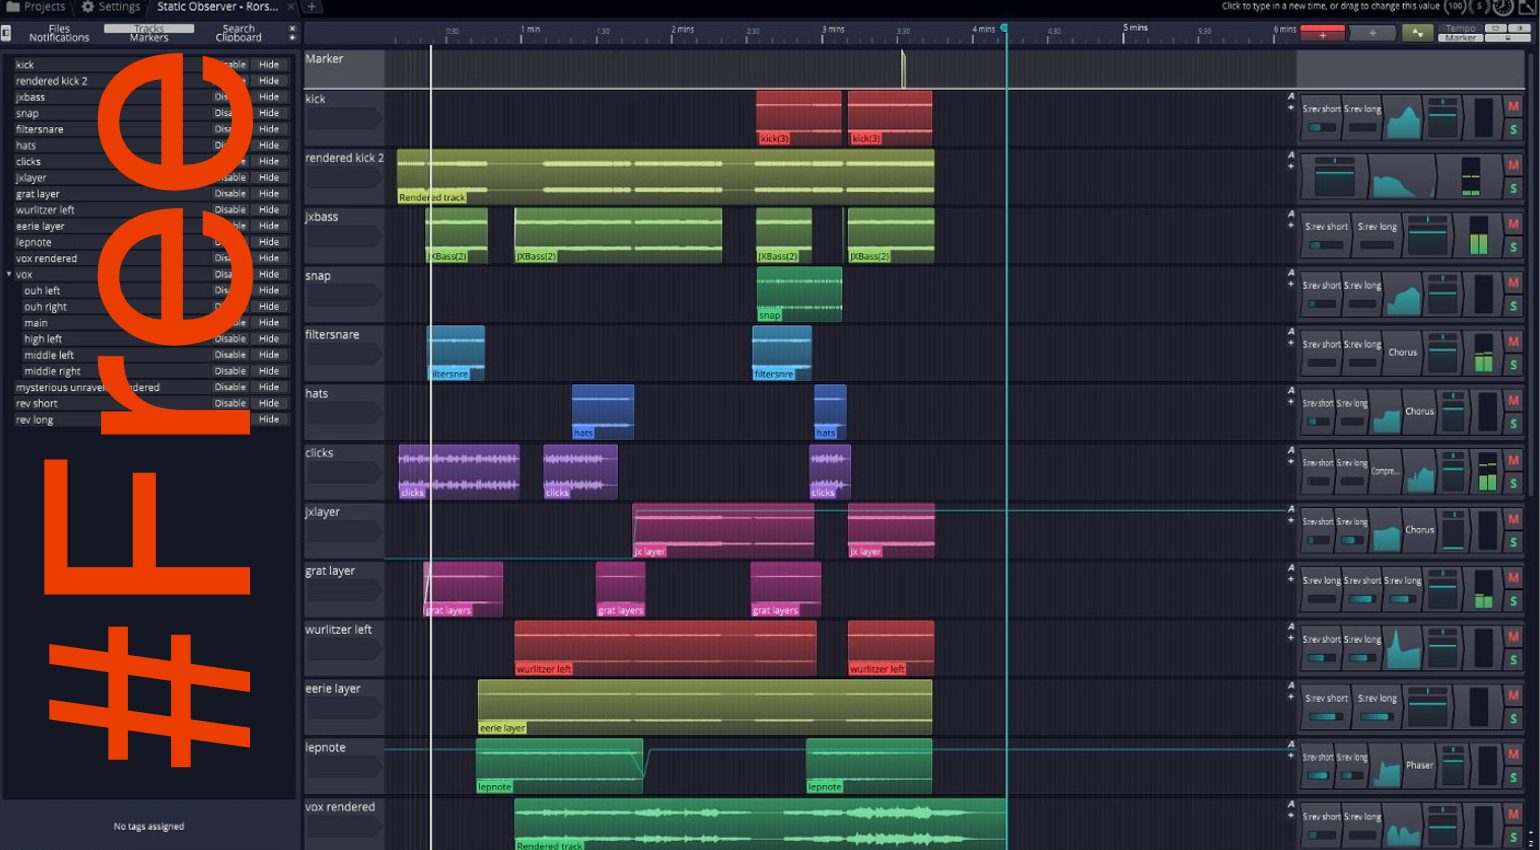Open the Phaser plugin on lepnote track
The image size is (1540, 850).
point(1419,766)
